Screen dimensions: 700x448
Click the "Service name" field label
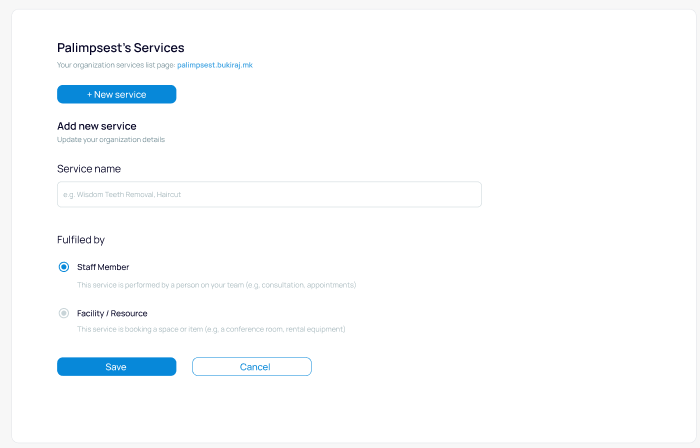coord(89,169)
